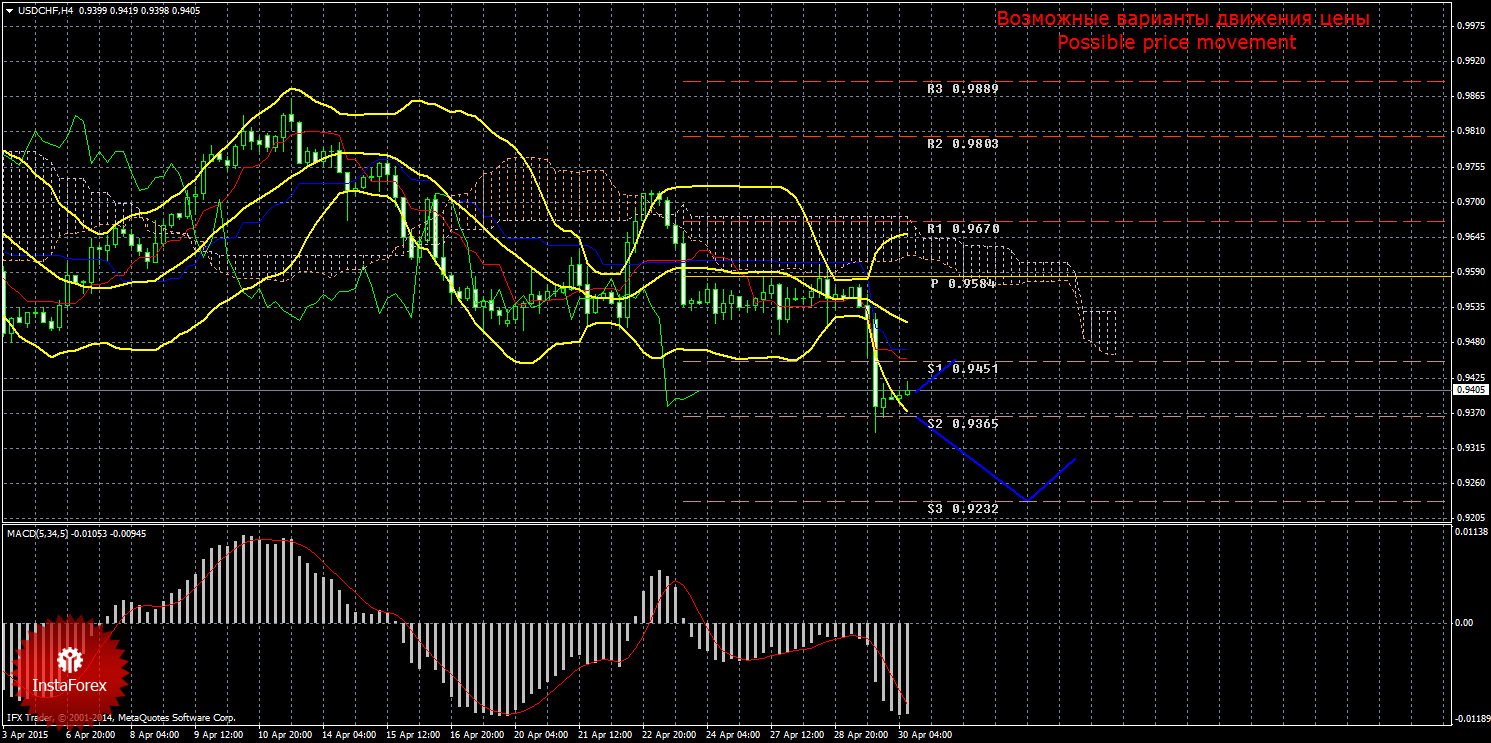Select the R2 0.9803 resistance label

[x=962, y=143]
